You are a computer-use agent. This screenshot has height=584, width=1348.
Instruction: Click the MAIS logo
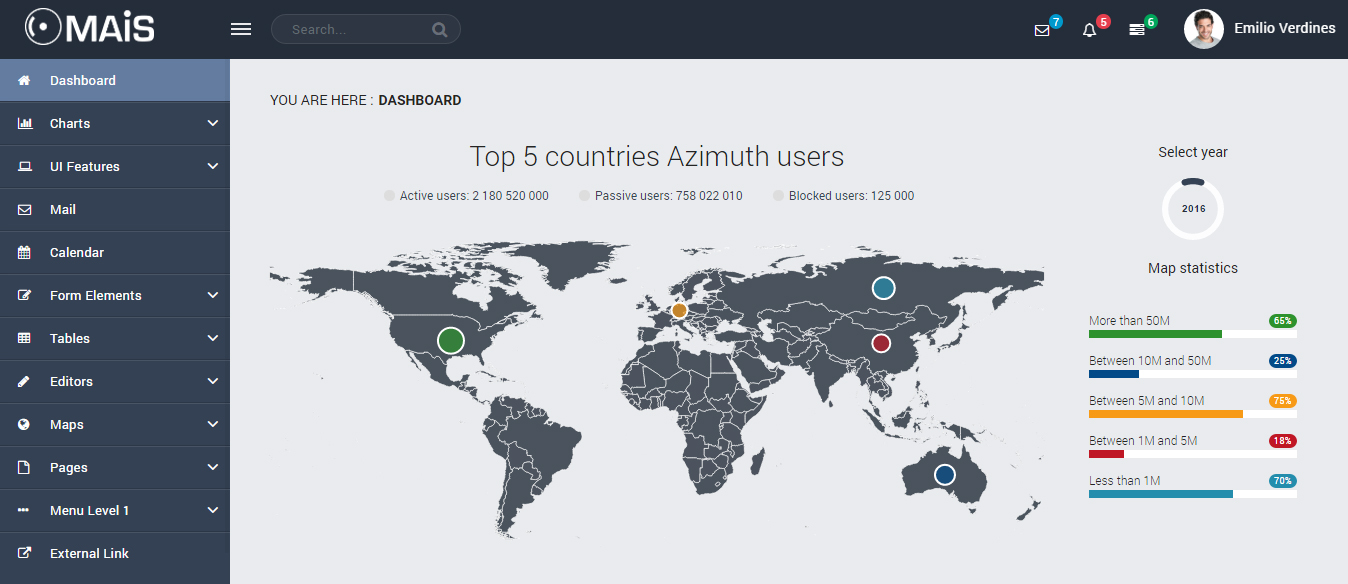(90, 27)
